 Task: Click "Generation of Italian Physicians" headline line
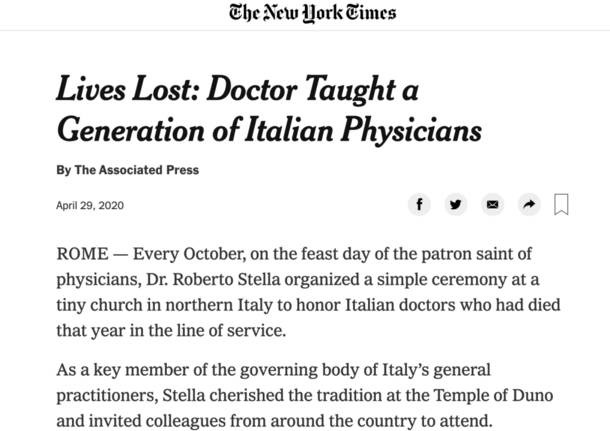pyautogui.click(x=269, y=130)
